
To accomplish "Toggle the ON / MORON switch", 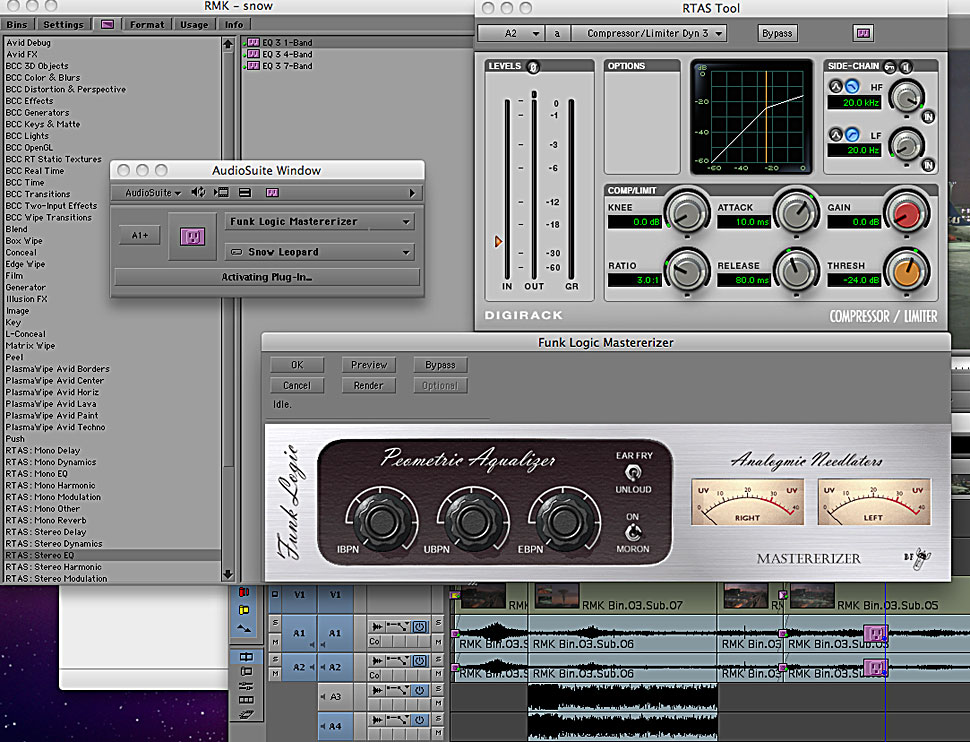I will (x=632, y=532).
